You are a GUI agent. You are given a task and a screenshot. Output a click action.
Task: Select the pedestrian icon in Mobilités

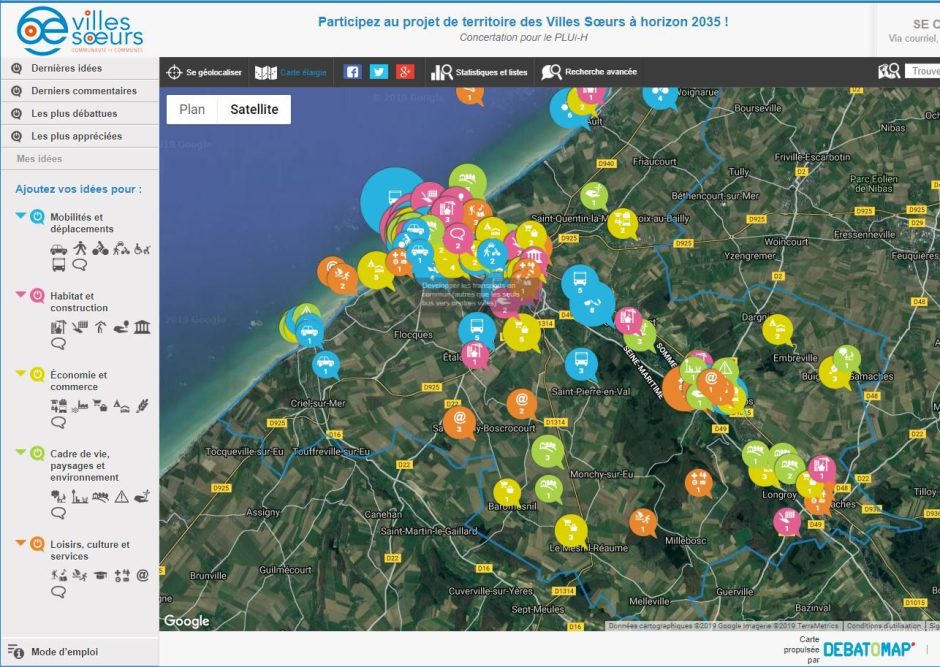[79, 248]
